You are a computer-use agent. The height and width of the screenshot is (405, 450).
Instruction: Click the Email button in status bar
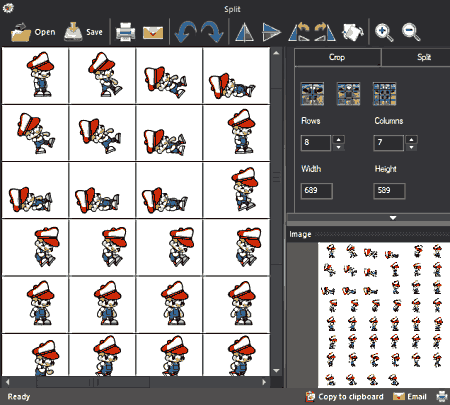[x=410, y=397]
